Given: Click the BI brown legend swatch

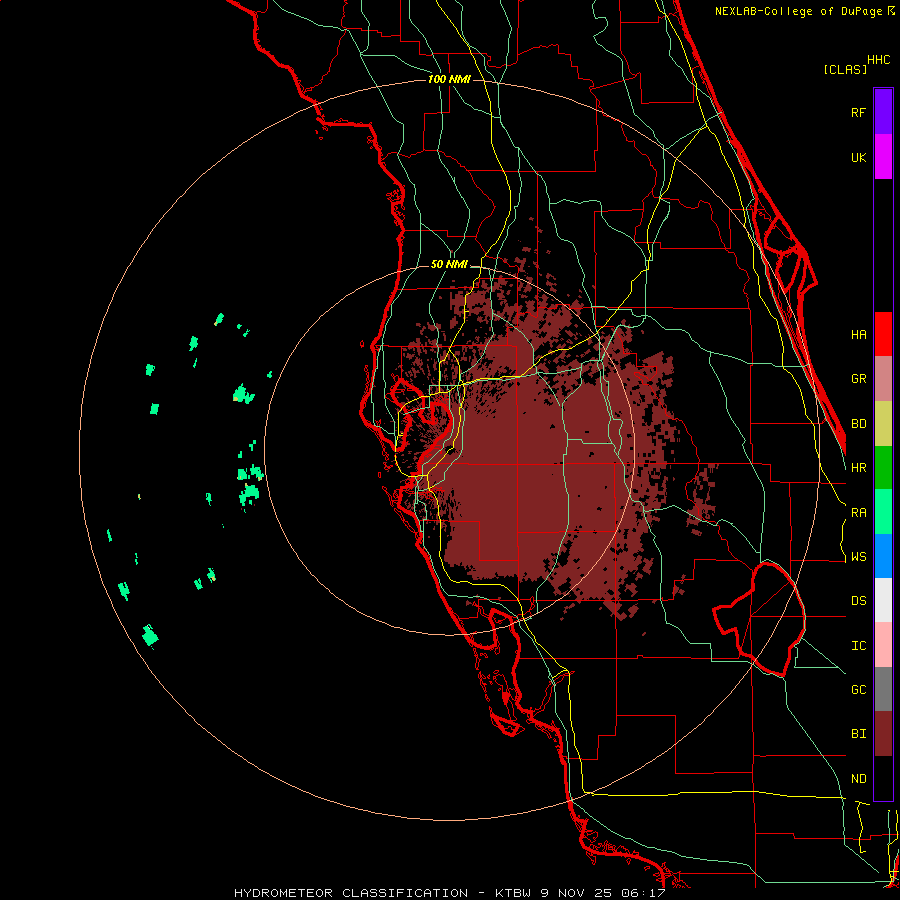Looking at the screenshot, I should click(x=883, y=734).
